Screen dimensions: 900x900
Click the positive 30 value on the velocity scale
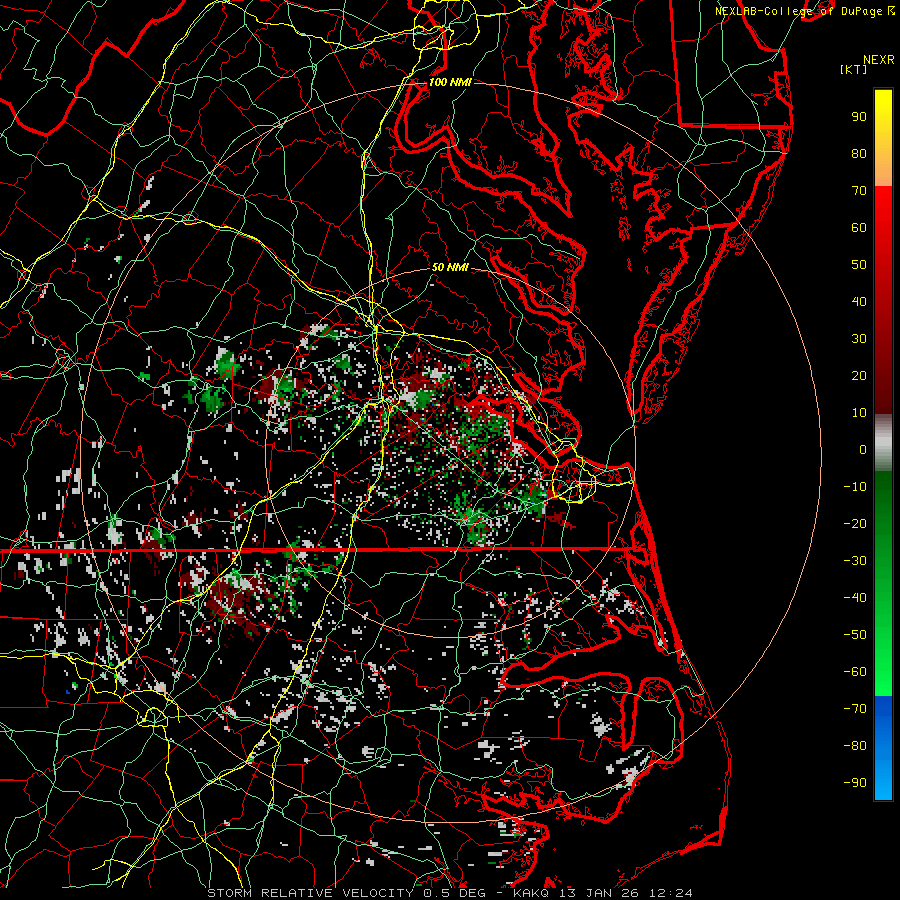click(859, 339)
